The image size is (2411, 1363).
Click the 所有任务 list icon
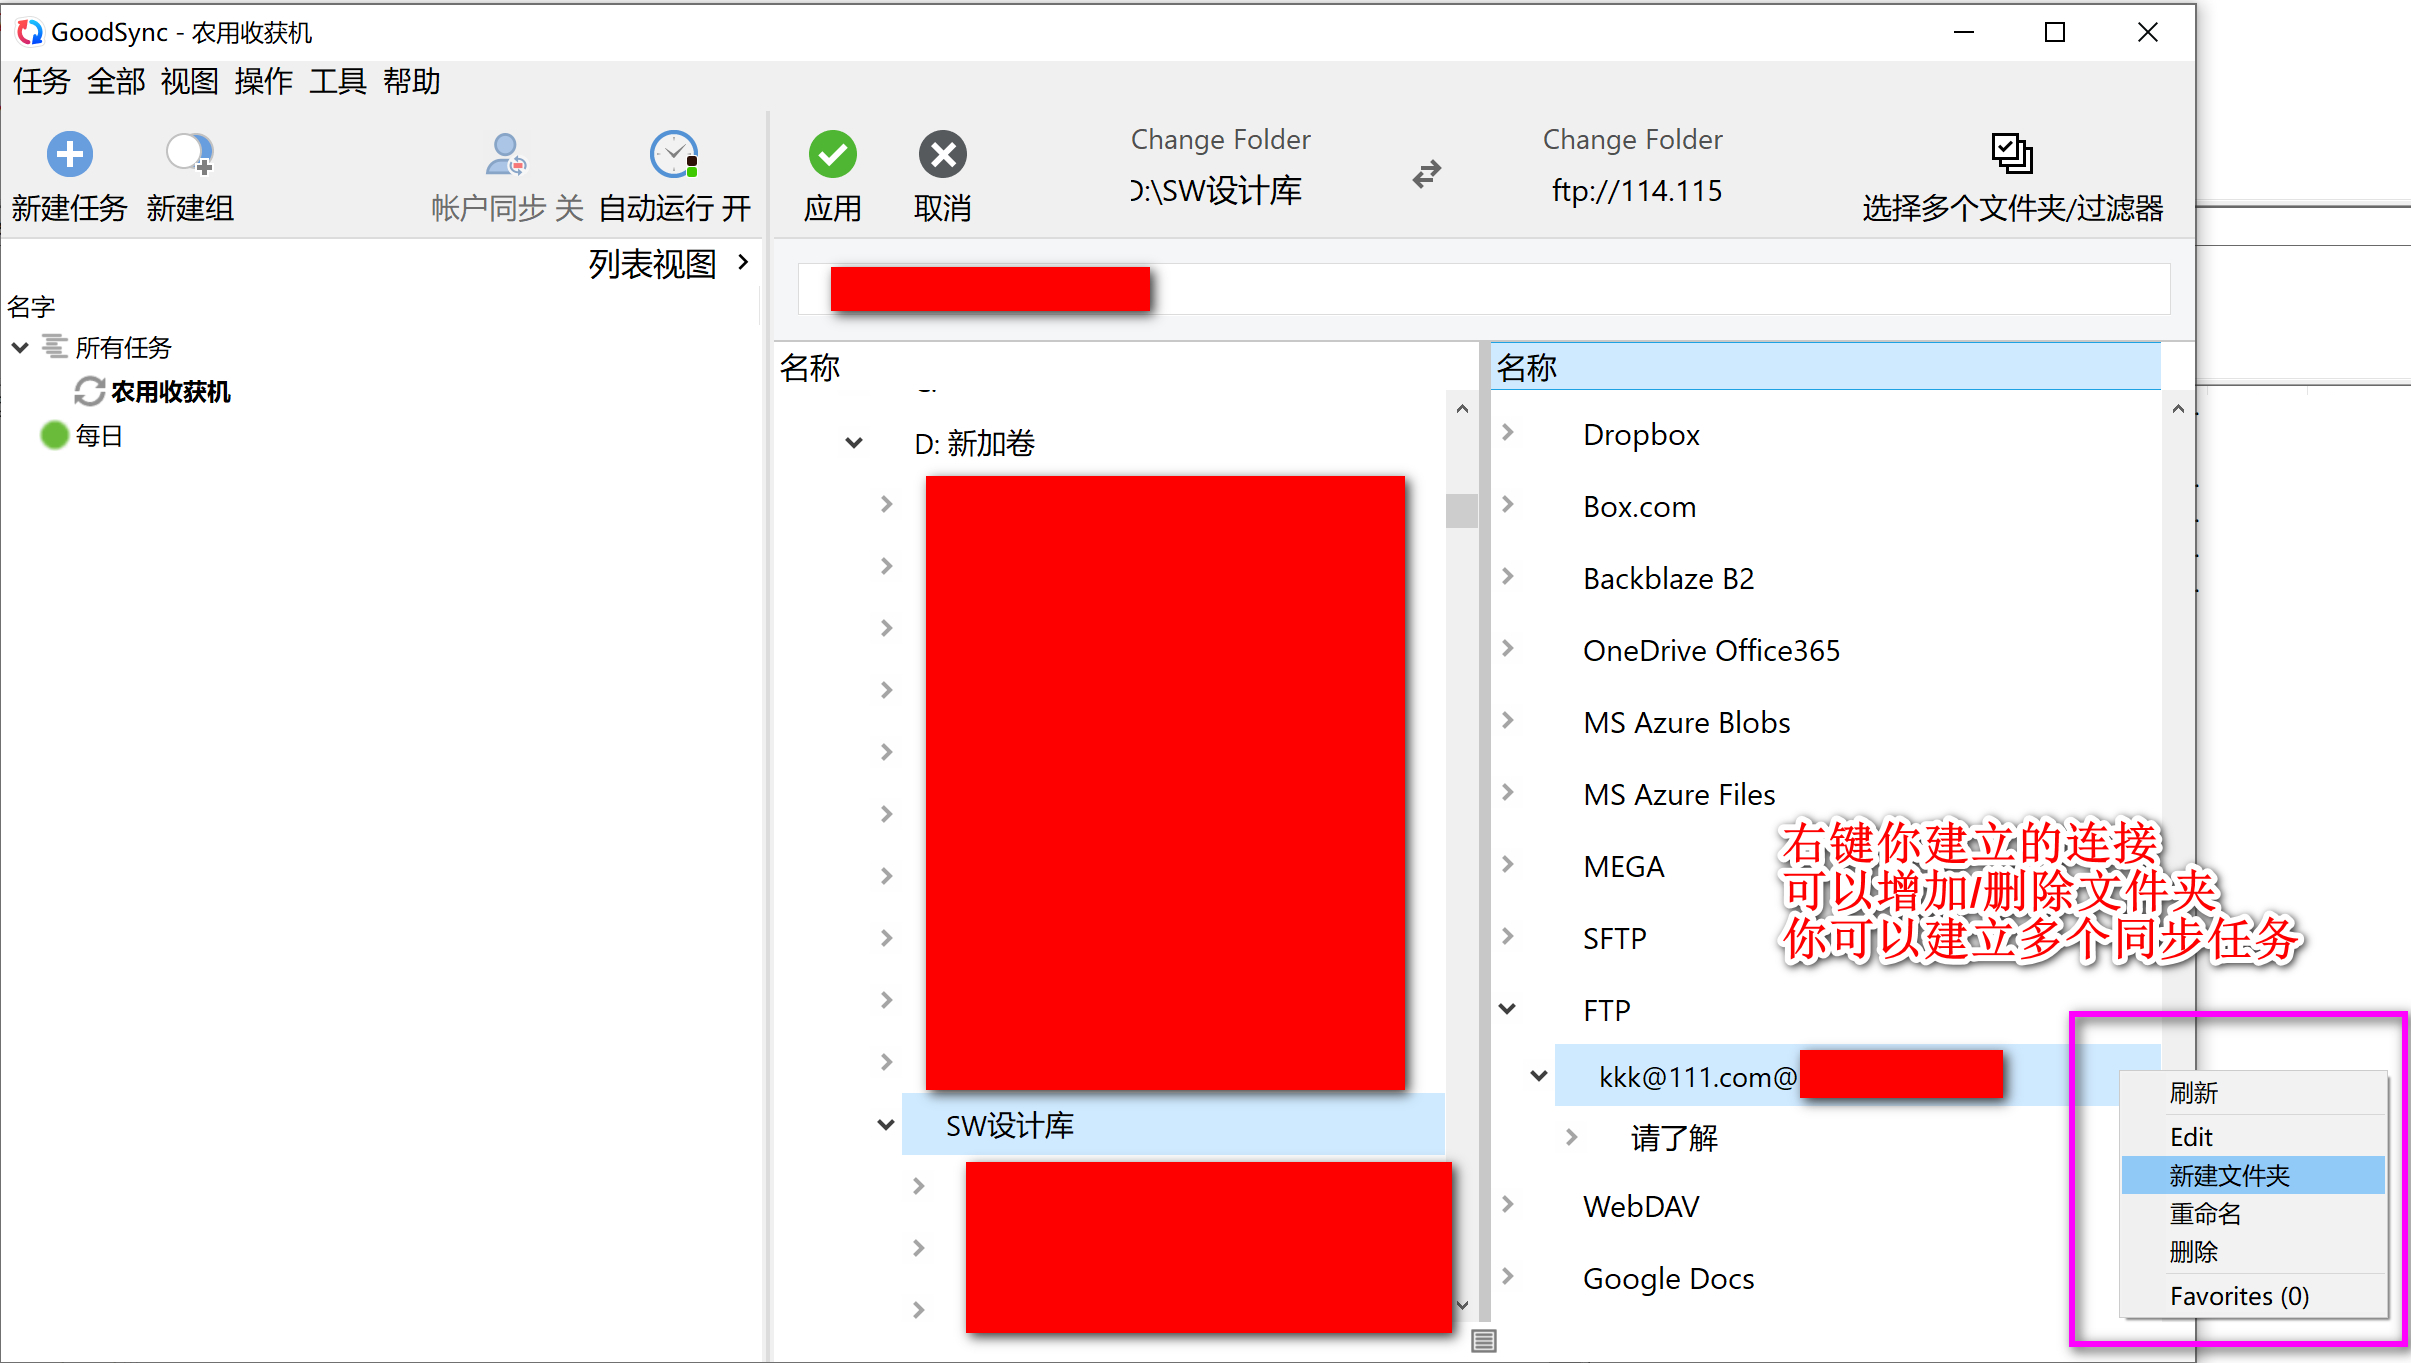[54, 346]
